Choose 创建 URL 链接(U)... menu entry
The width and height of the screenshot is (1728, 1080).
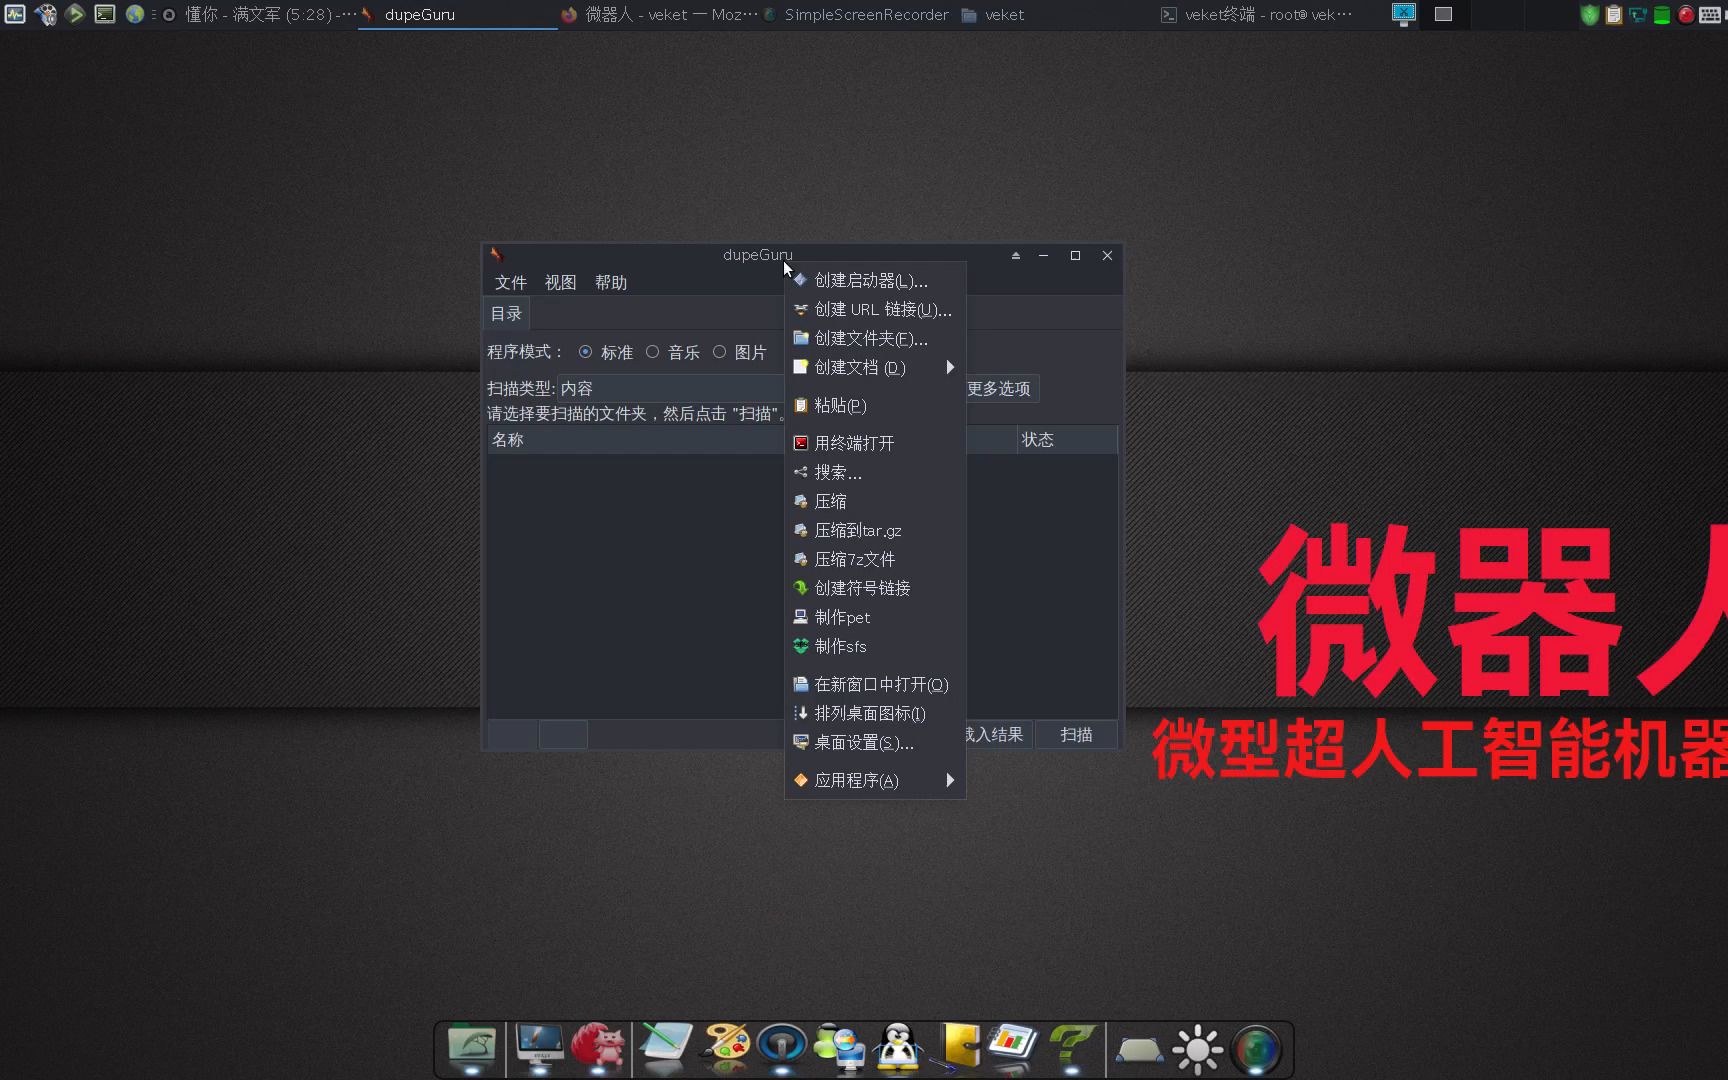click(x=875, y=310)
